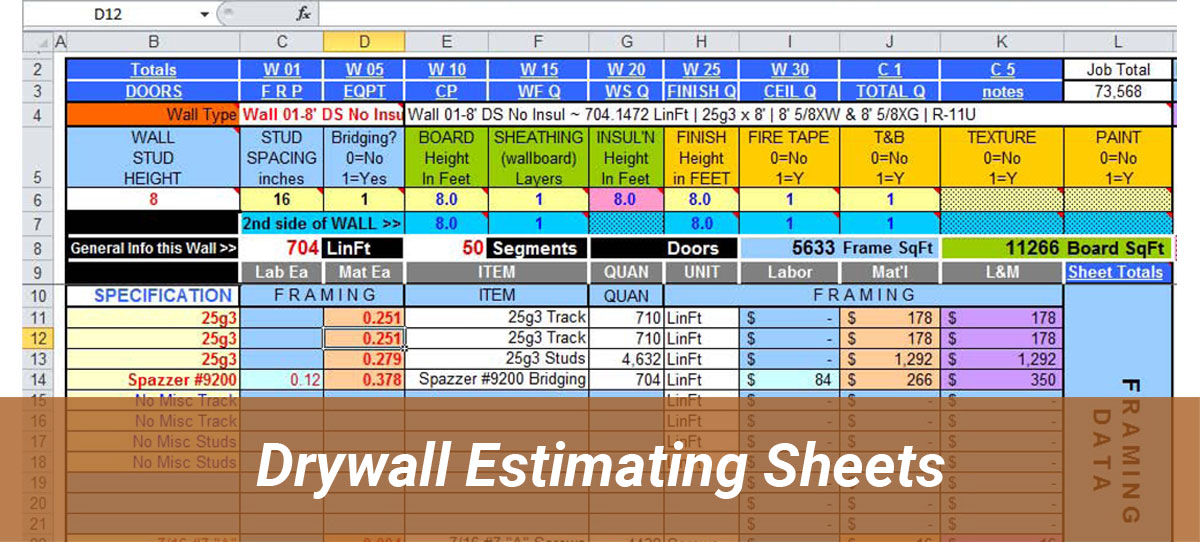Select the $84 labor cell
This screenshot has width=1200, height=542.
(x=789, y=380)
